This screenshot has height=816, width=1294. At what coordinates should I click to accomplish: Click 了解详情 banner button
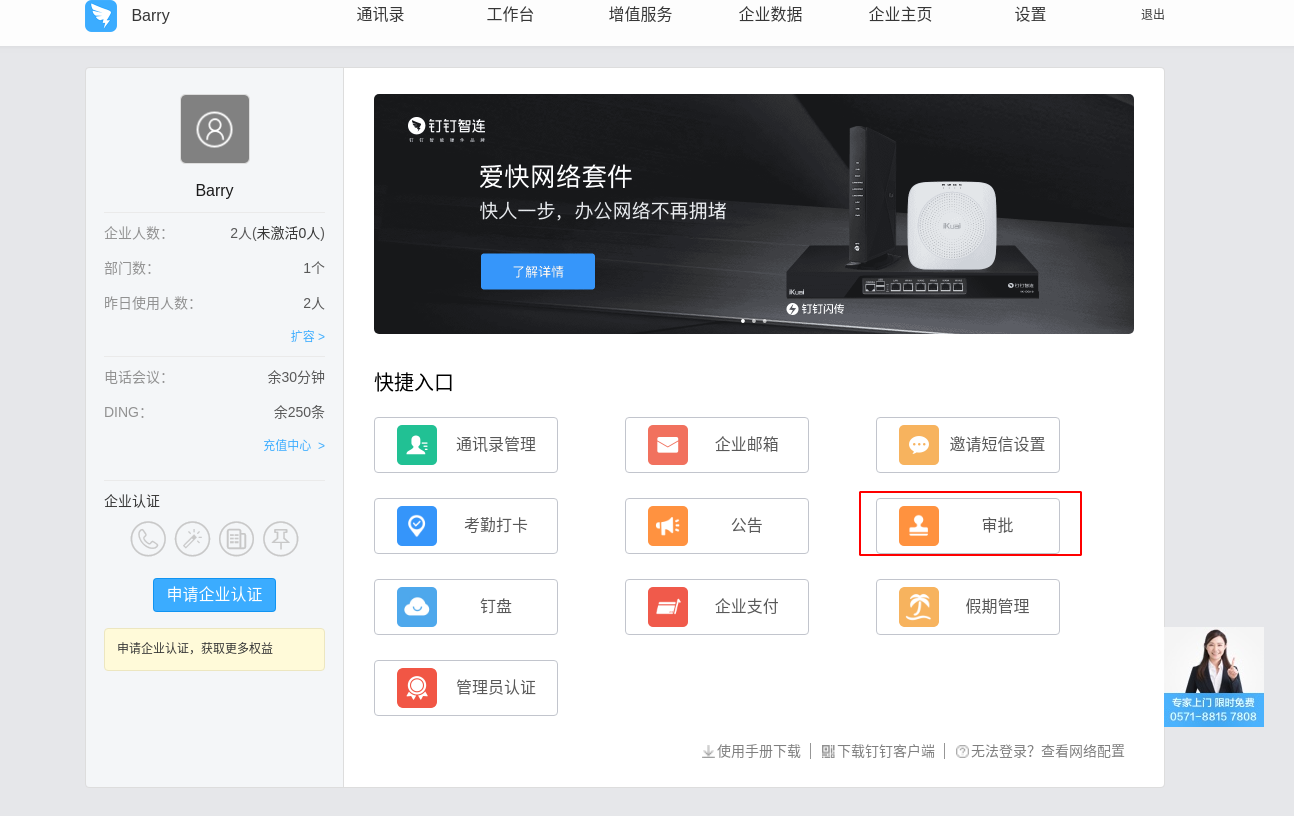538,272
